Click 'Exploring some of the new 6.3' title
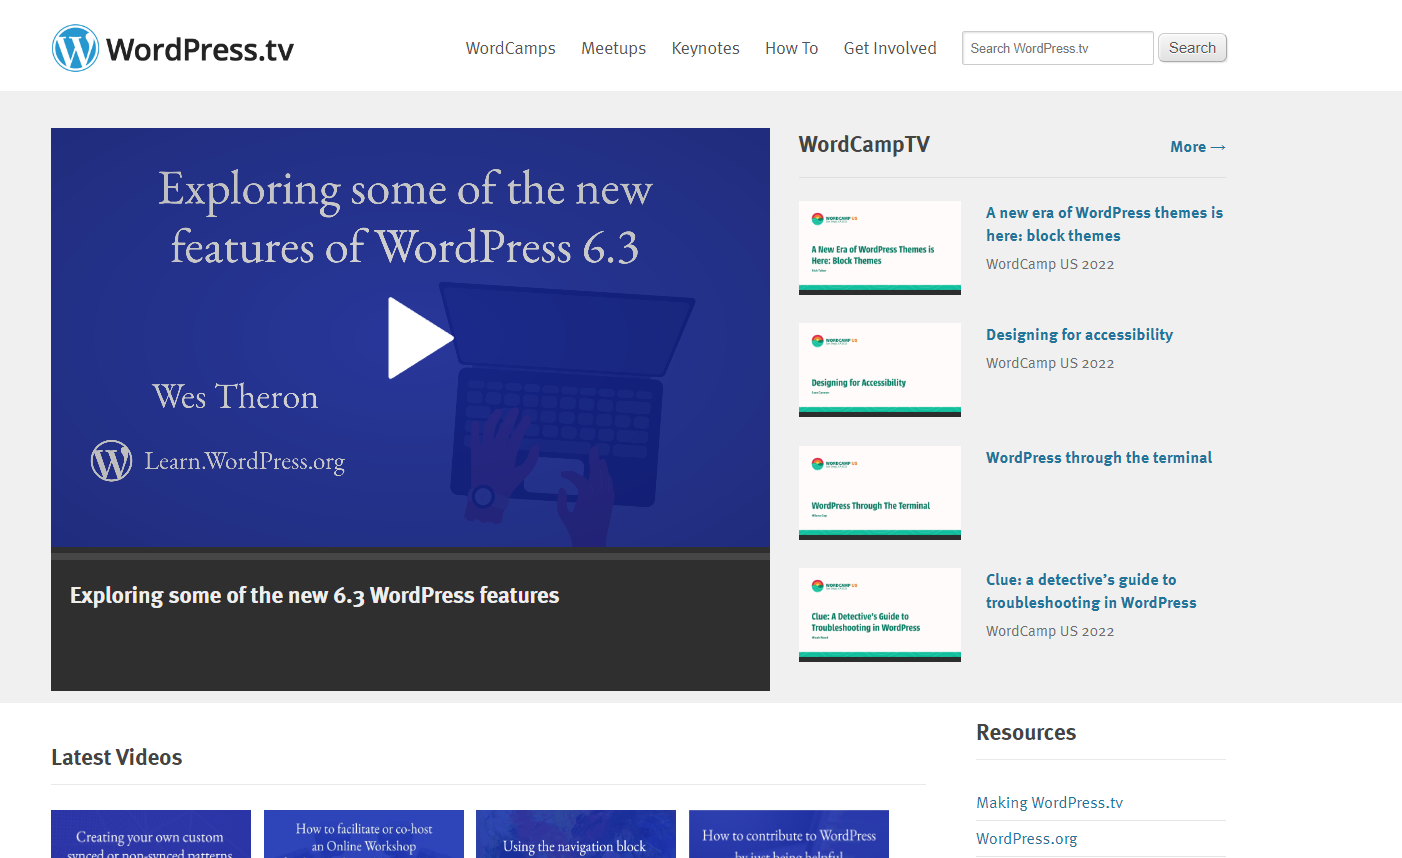The image size is (1402, 858). click(314, 596)
